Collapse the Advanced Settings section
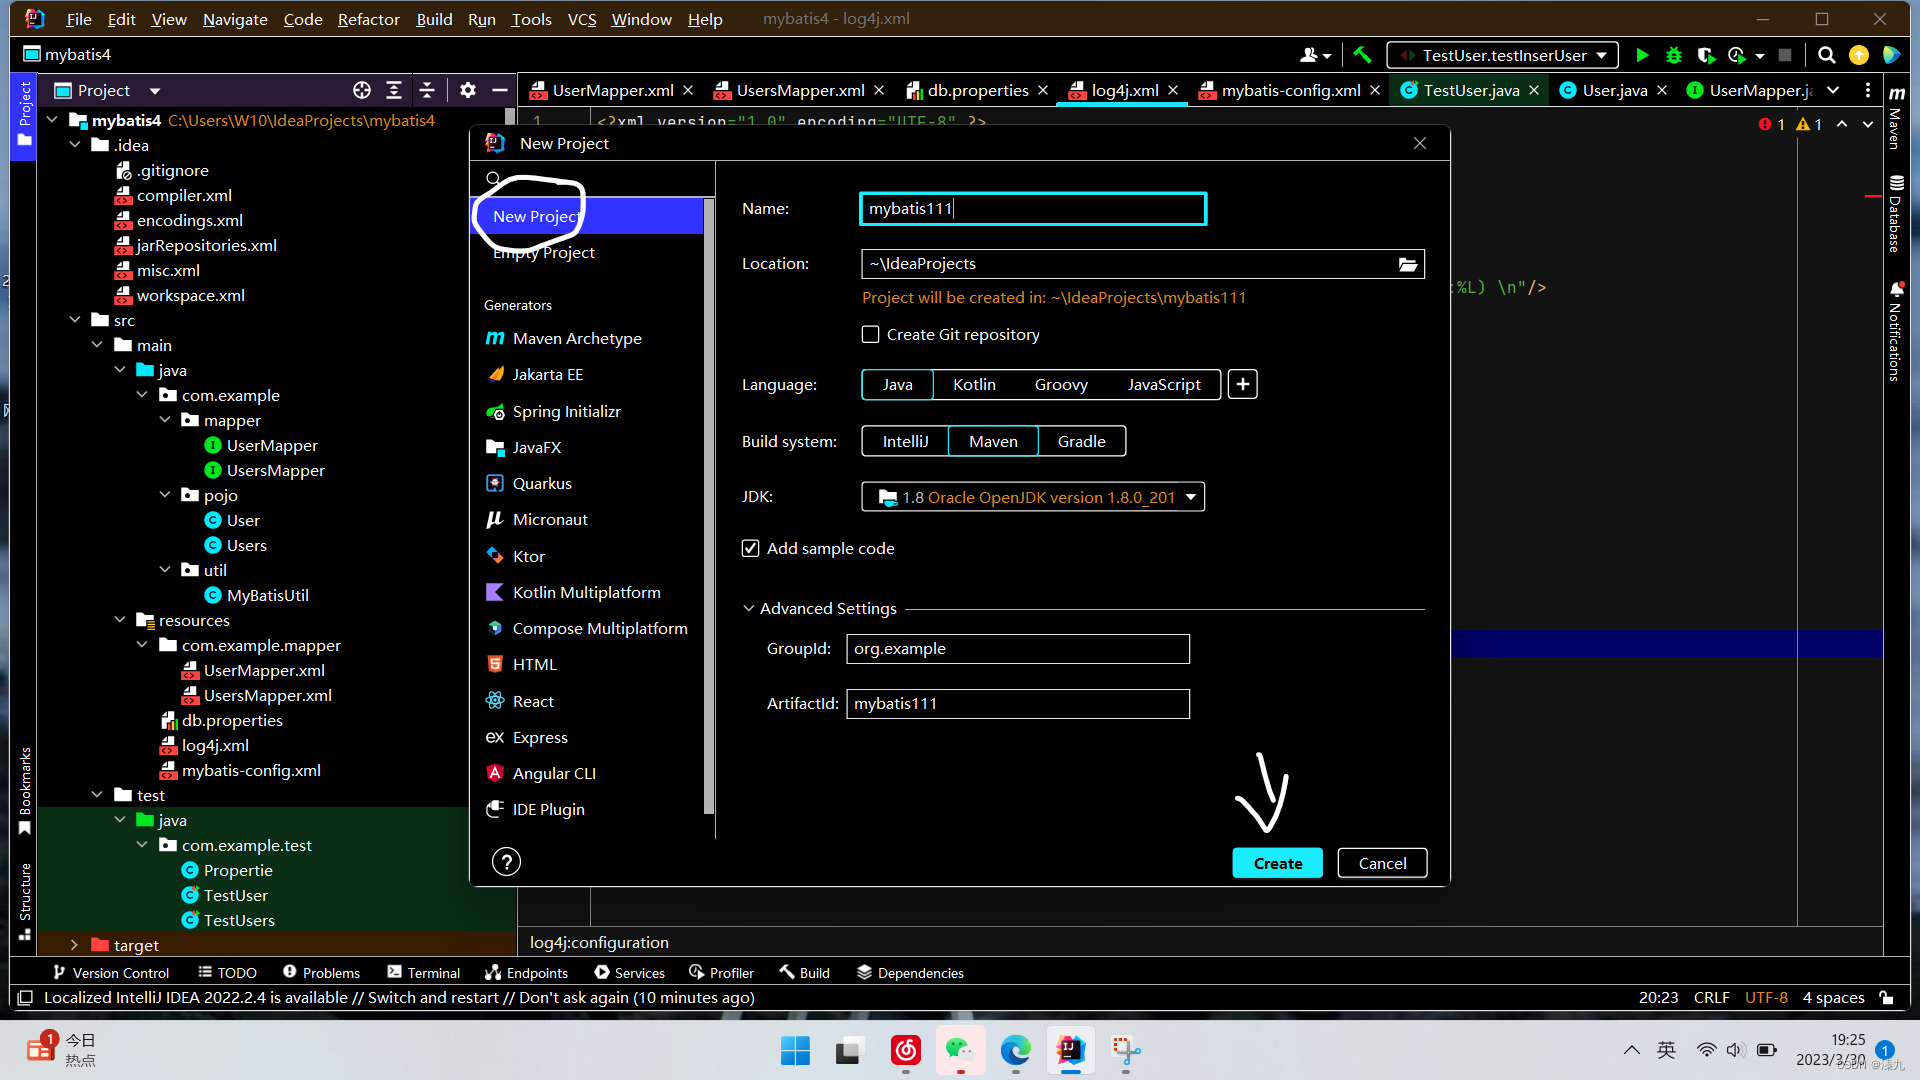1920x1080 pixels. (x=748, y=608)
